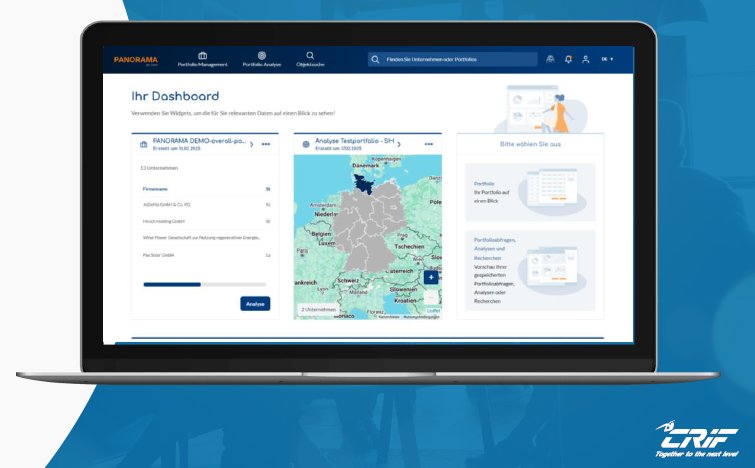Select the Hirsch Holding GmbH row
The height and width of the screenshot is (468, 755).
(x=205, y=221)
